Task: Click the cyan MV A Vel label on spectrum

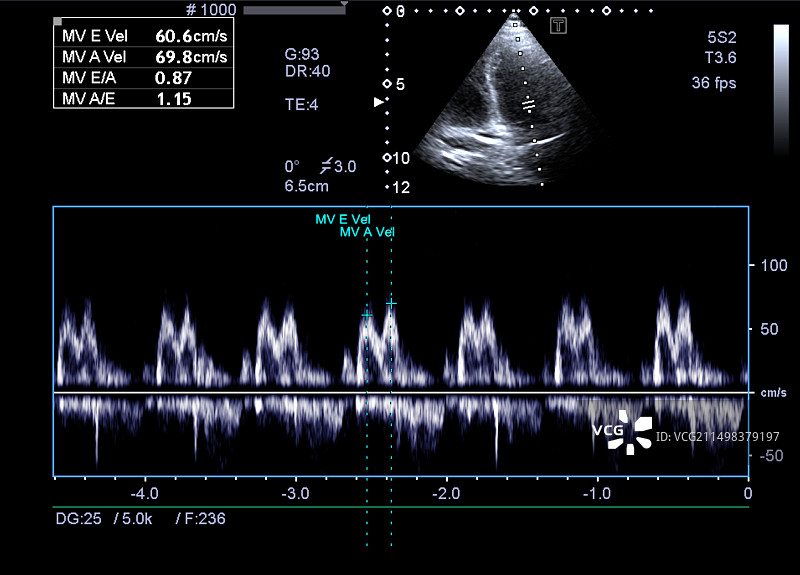Action: tap(367, 232)
